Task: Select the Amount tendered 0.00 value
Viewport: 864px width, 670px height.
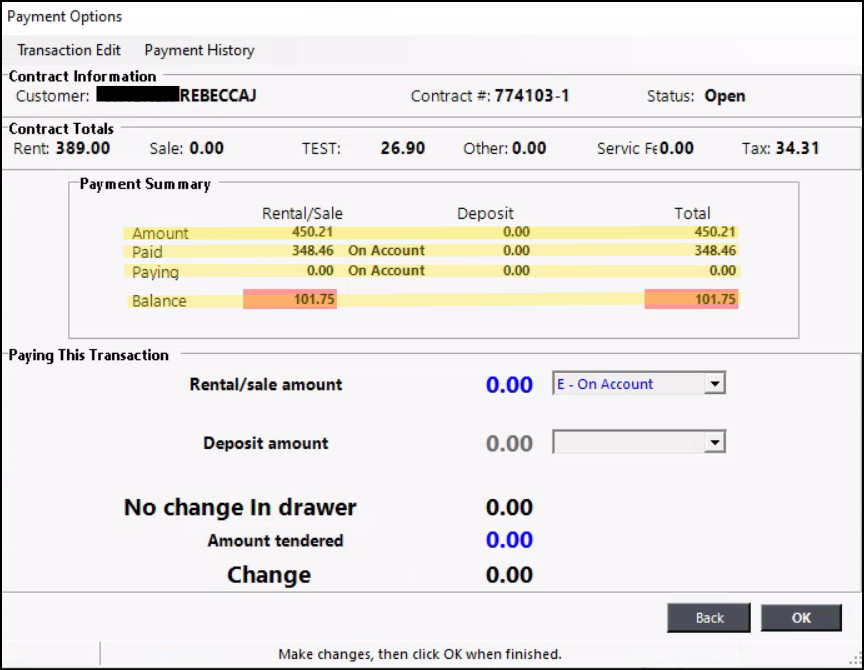Action: coord(509,540)
